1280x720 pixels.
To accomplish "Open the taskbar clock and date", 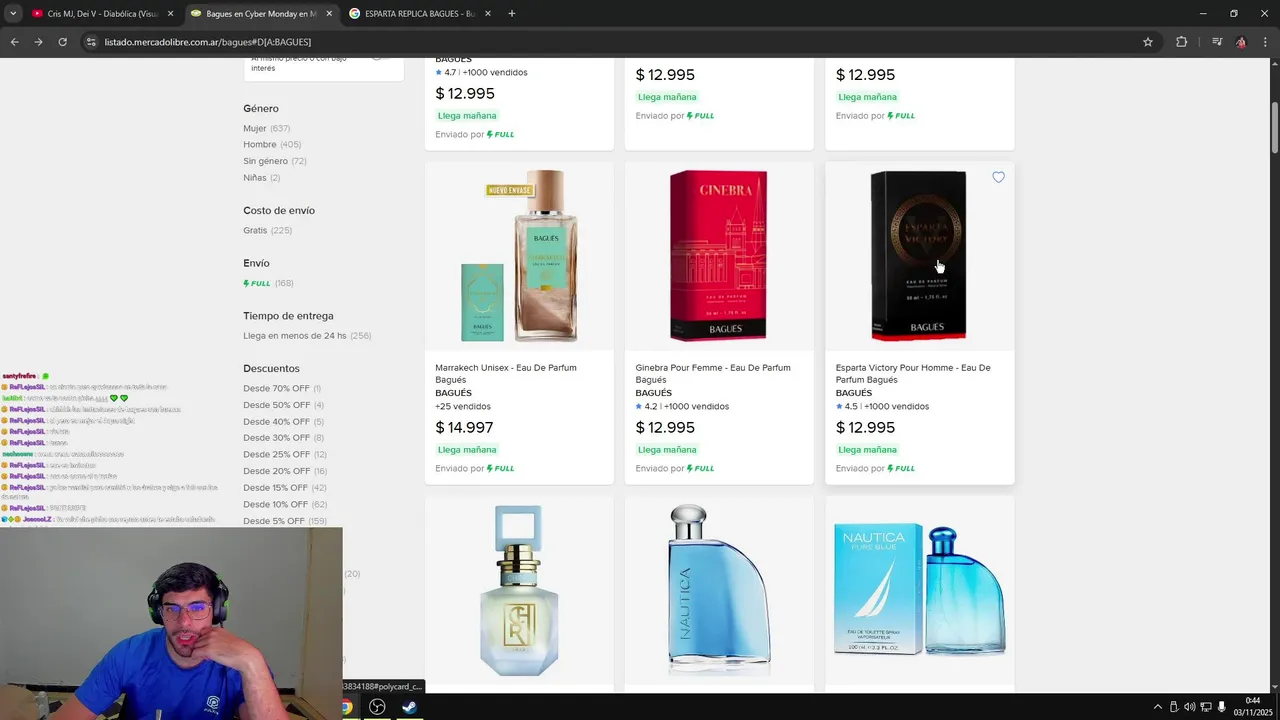I will tap(1252, 706).
